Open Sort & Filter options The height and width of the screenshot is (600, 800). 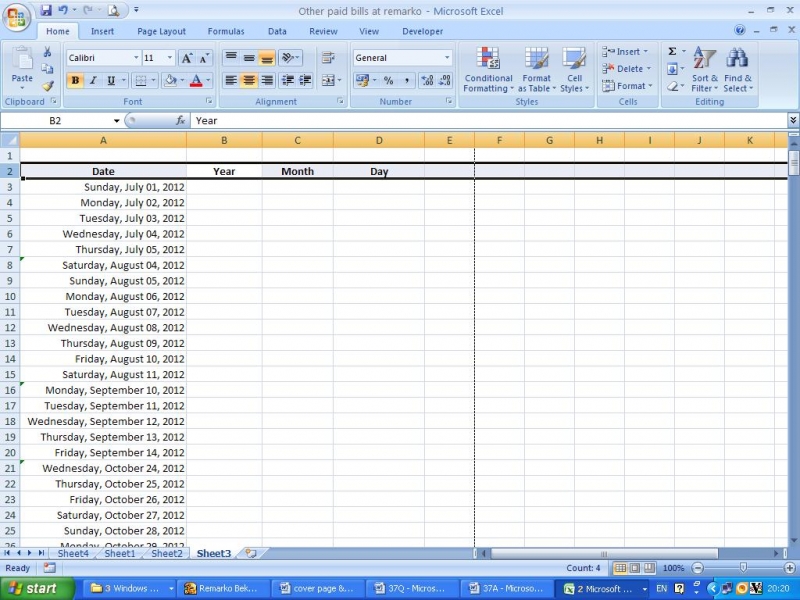coord(703,68)
